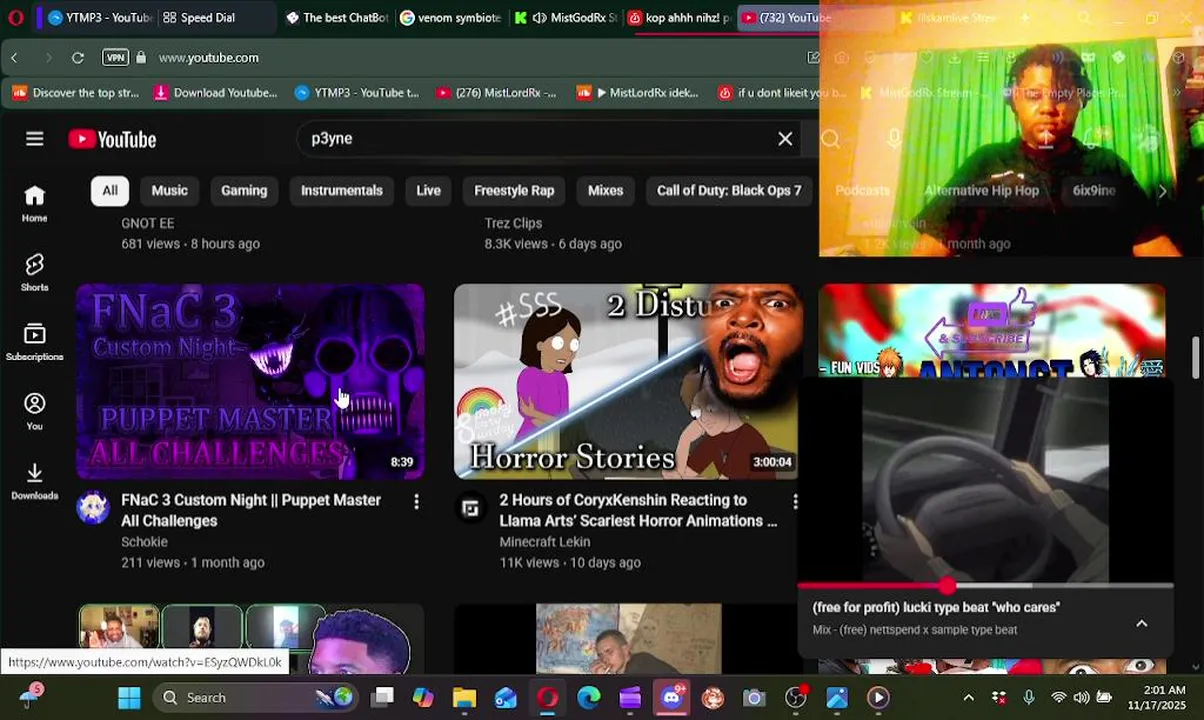Open Horror Stories video thumbnail
Image resolution: width=1204 pixels, height=720 pixels.
coord(627,382)
